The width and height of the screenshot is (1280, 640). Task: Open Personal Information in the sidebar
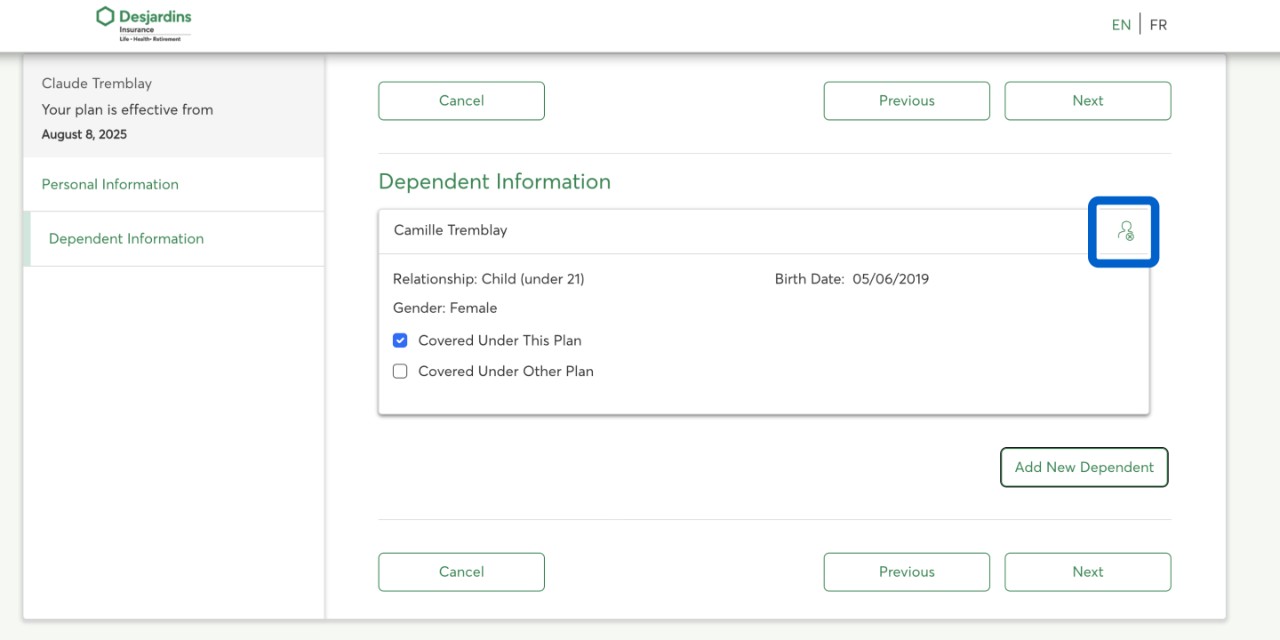(x=110, y=184)
